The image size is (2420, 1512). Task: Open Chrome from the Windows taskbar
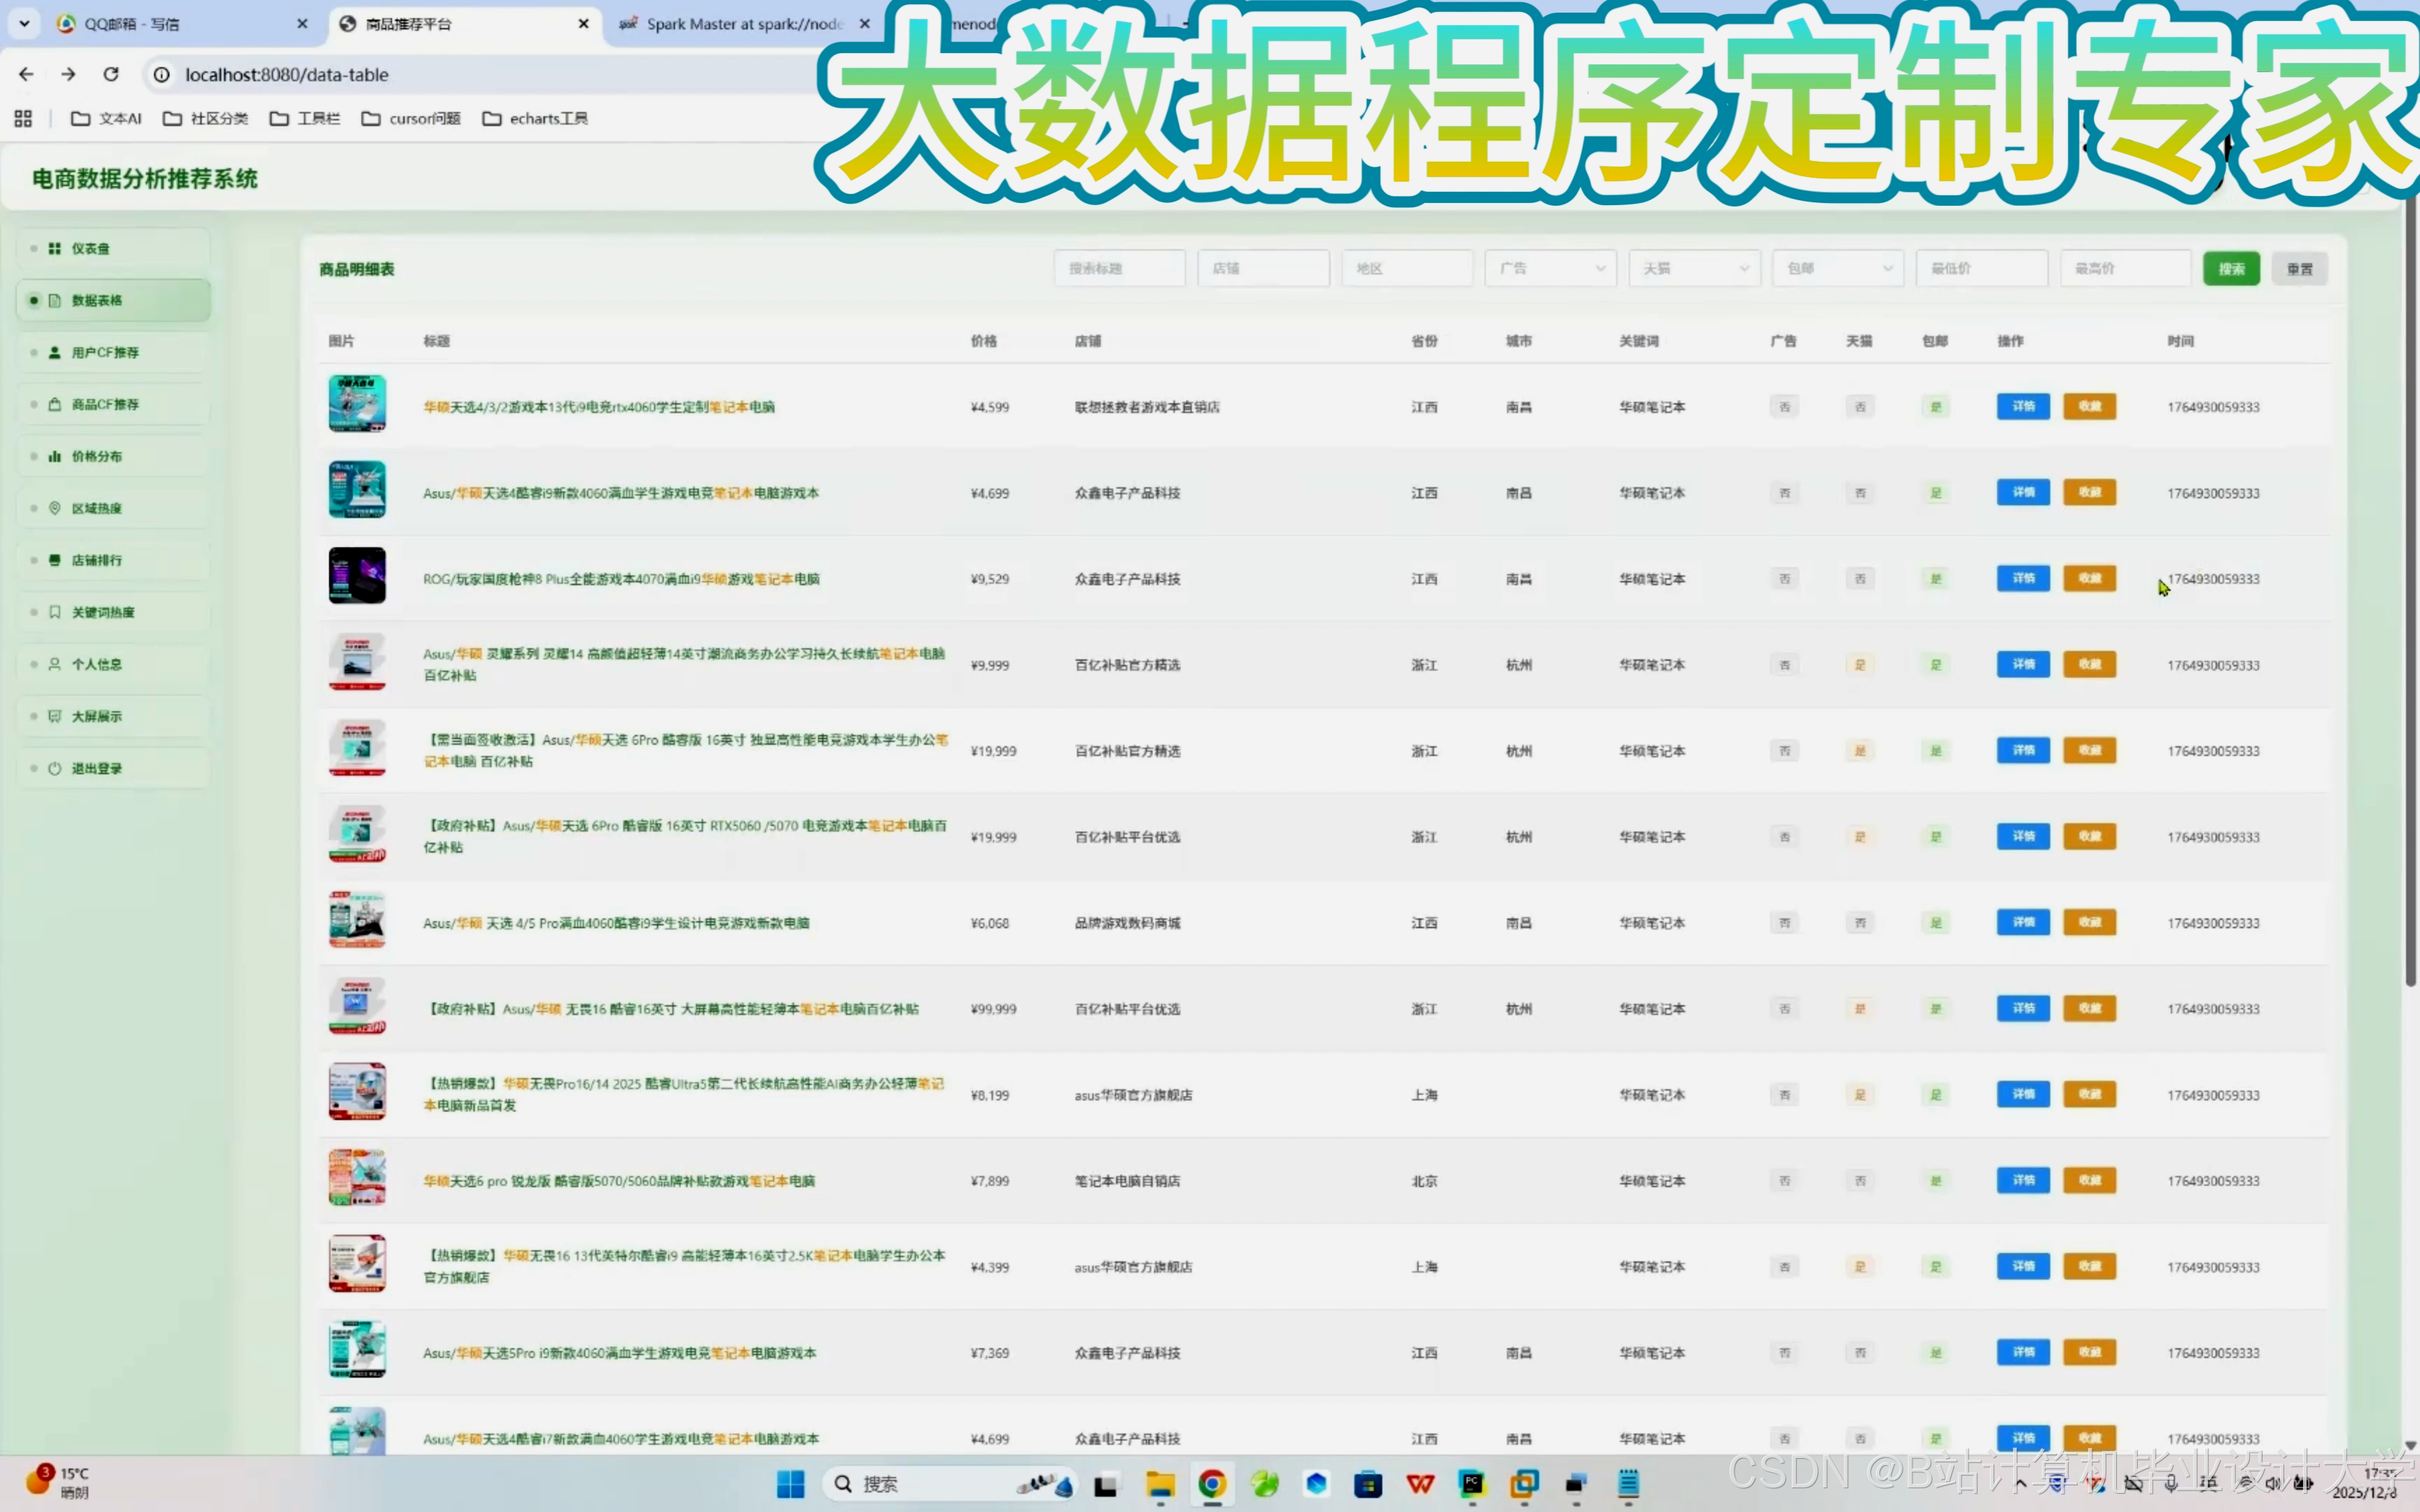point(1212,1484)
